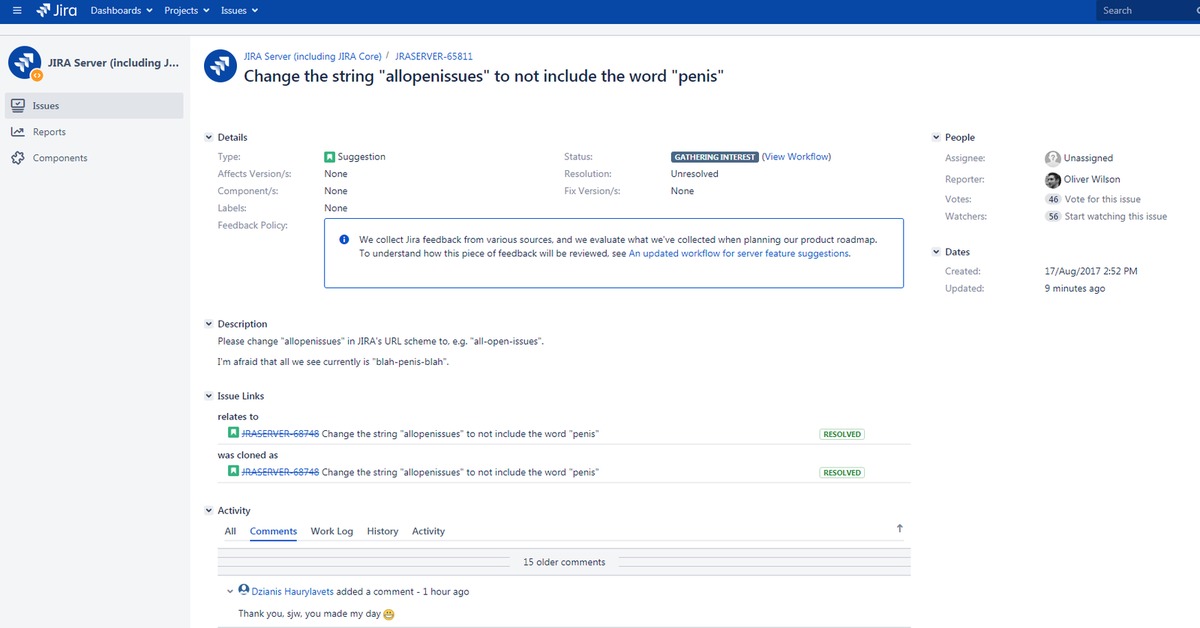Image resolution: width=1200 pixels, height=628 pixels.
Task: Open Components from the sidebar
Action: tap(59, 158)
